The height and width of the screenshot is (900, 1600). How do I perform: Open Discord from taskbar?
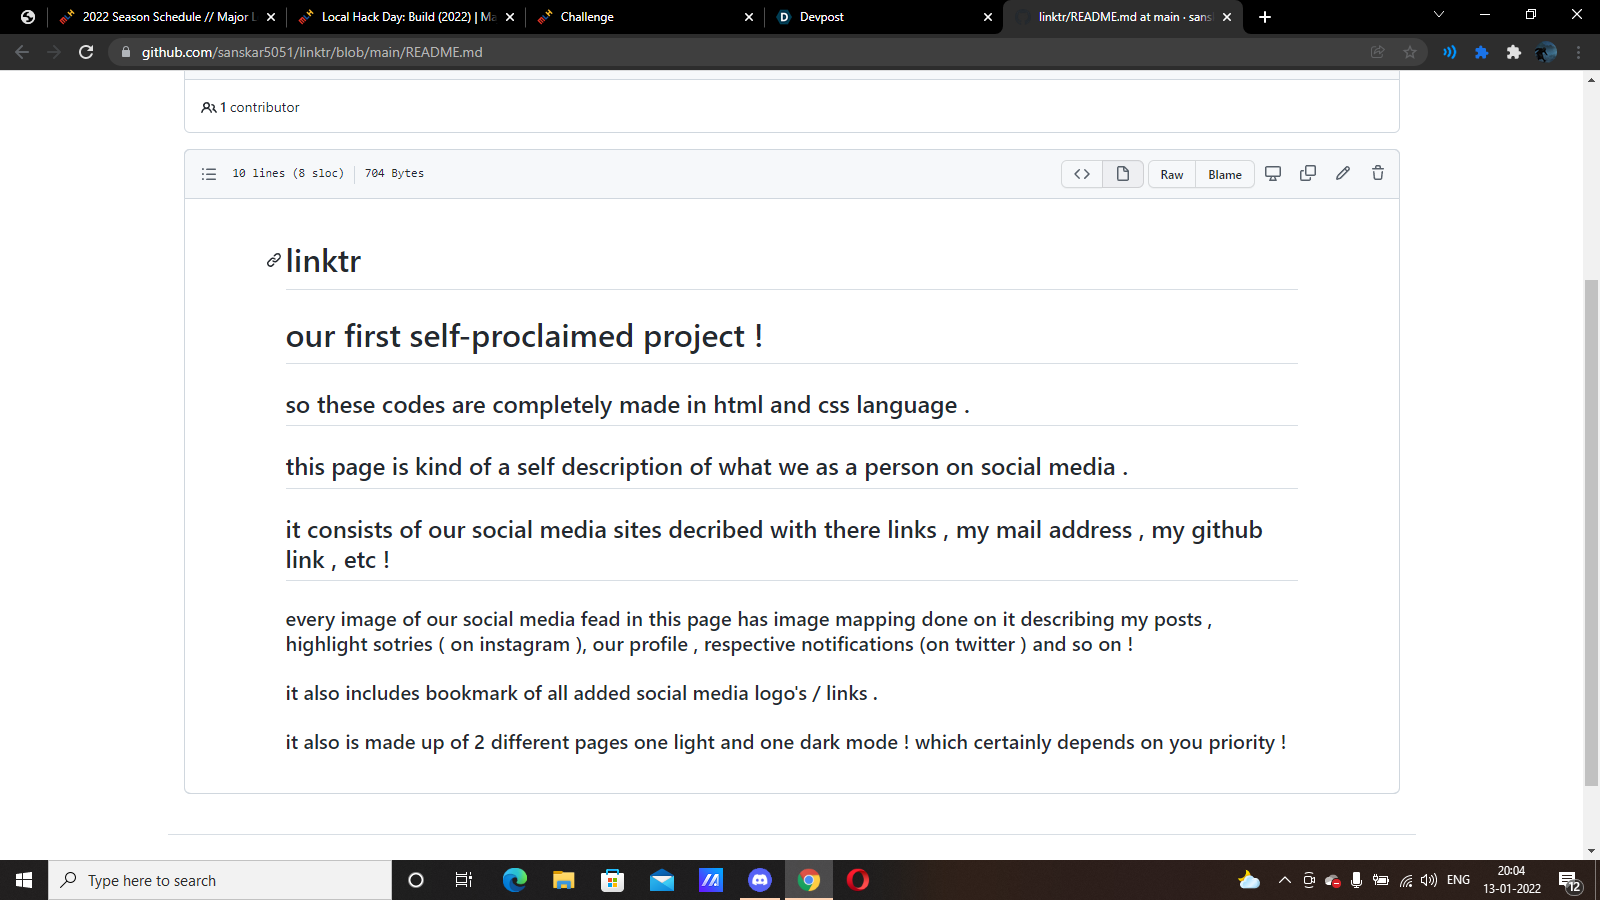(x=760, y=880)
